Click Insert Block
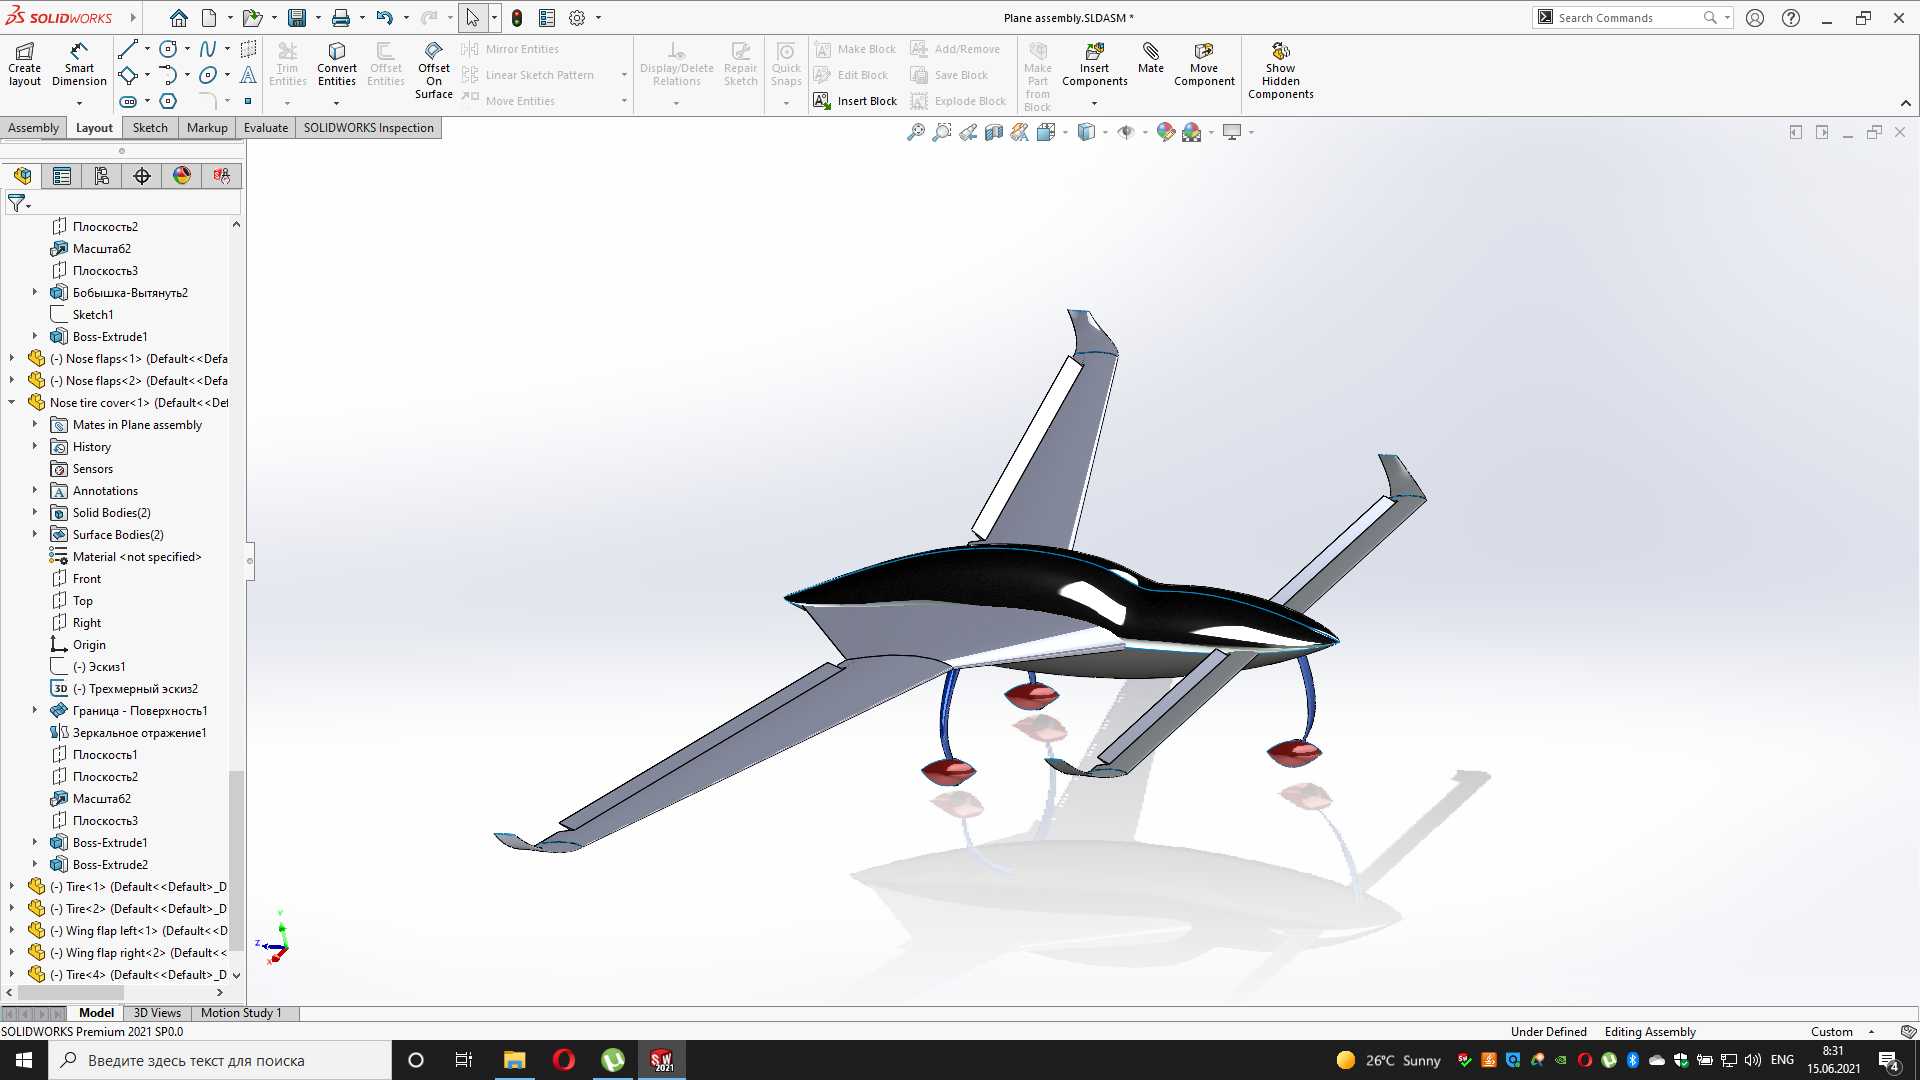 [x=855, y=101]
